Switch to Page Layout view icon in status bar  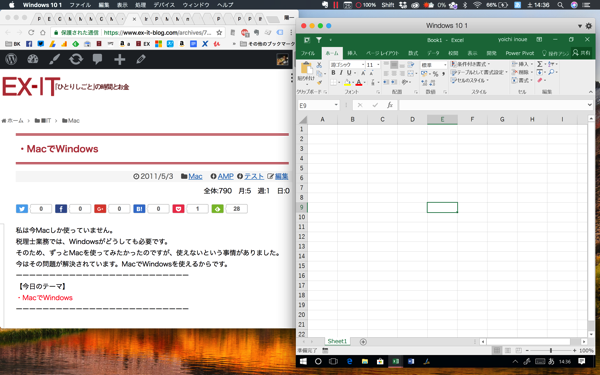508,350
